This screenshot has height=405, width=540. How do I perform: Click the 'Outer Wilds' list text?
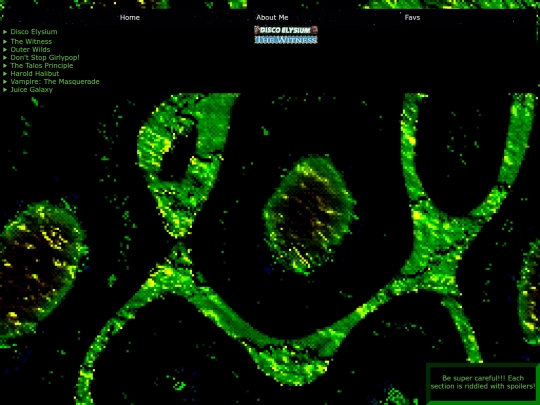click(30, 50)
